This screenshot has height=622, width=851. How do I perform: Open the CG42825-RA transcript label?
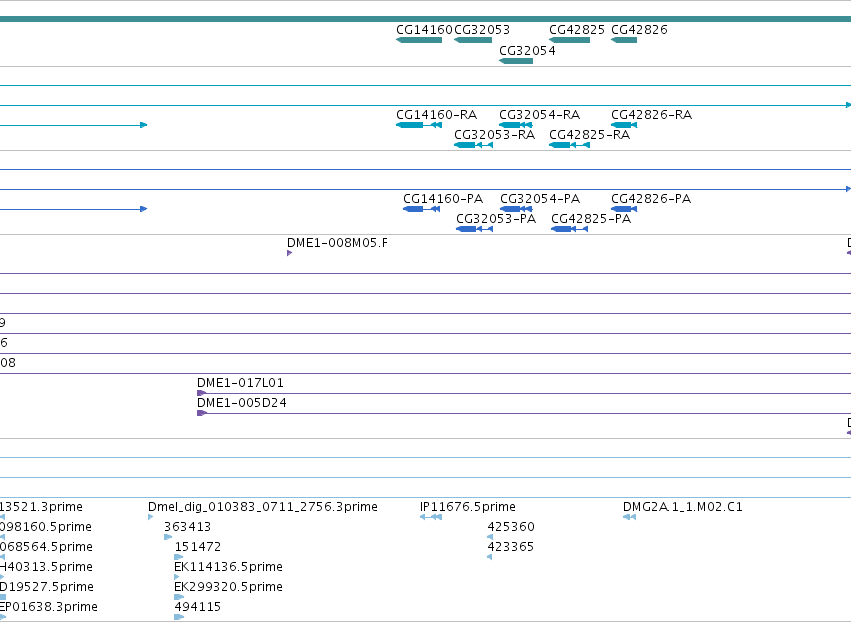click(589, 135)
